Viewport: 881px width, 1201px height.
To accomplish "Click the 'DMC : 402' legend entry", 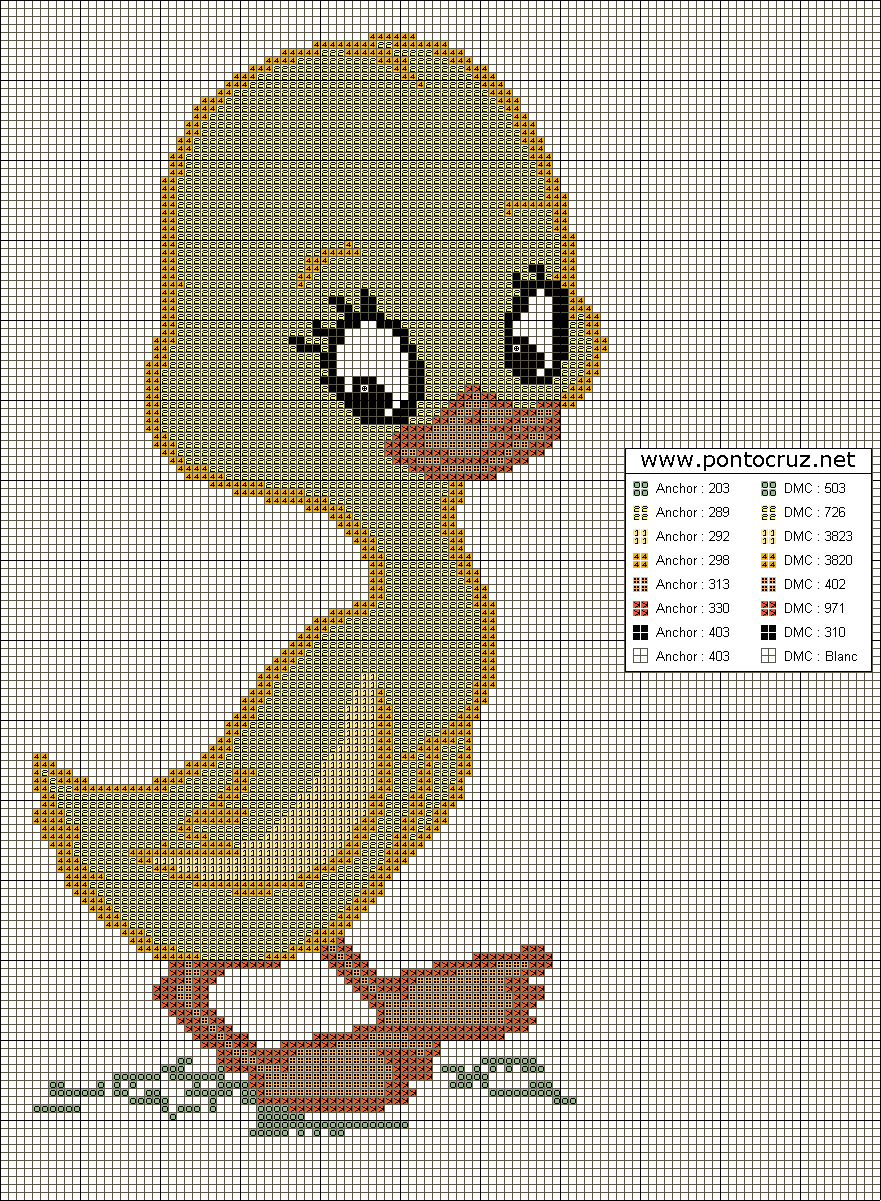I will click(x=815, y=585).
